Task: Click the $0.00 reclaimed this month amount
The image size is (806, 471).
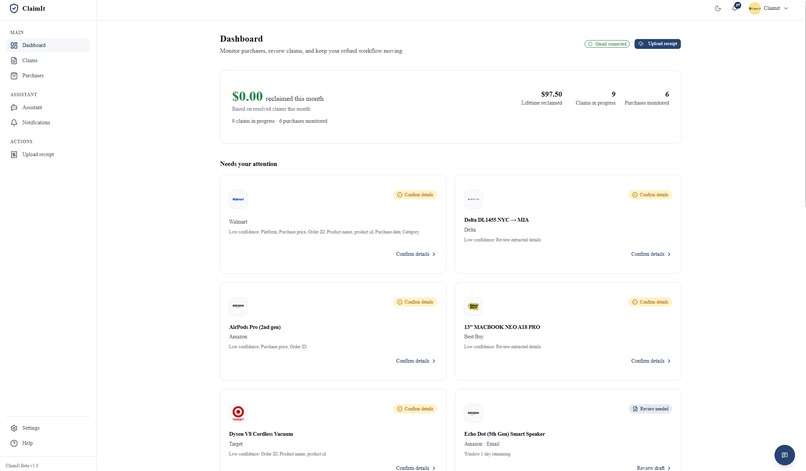Action: 247,96
